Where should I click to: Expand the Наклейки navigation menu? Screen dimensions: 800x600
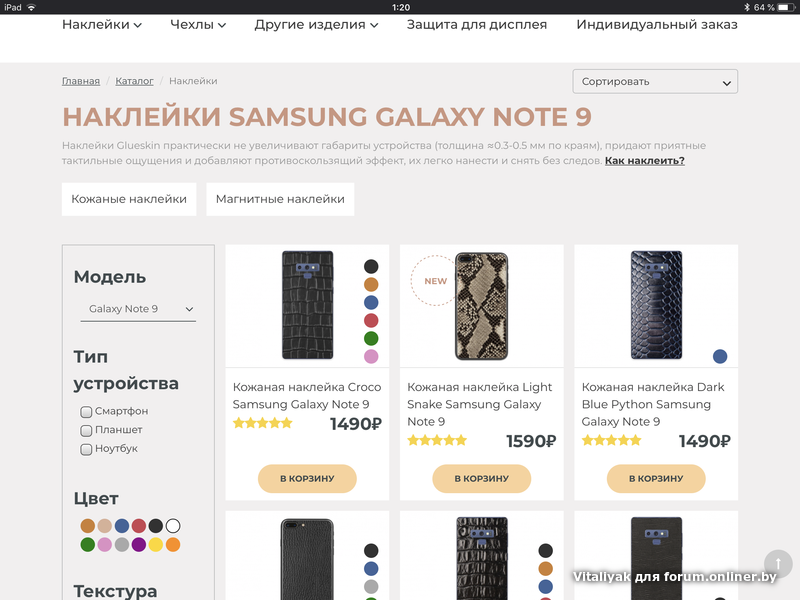coord(102,24)
